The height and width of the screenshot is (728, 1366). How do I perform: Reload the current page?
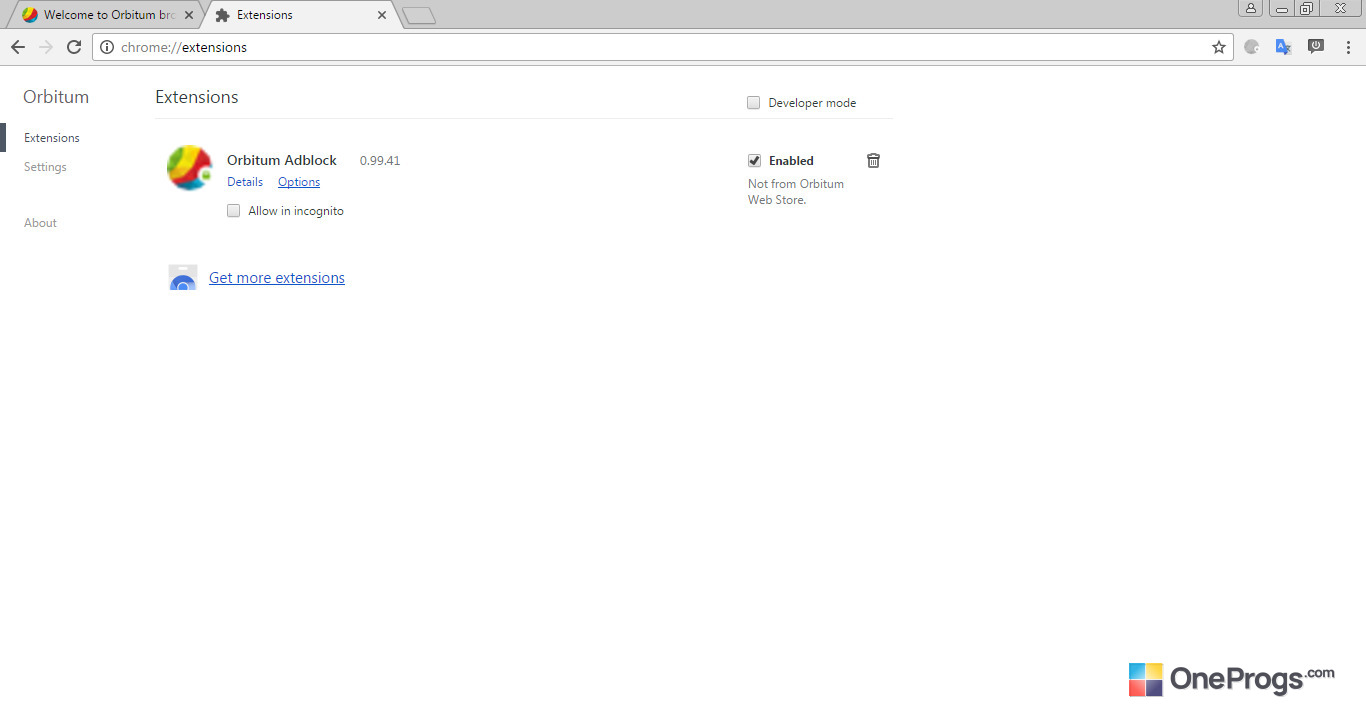pos(74,47)
